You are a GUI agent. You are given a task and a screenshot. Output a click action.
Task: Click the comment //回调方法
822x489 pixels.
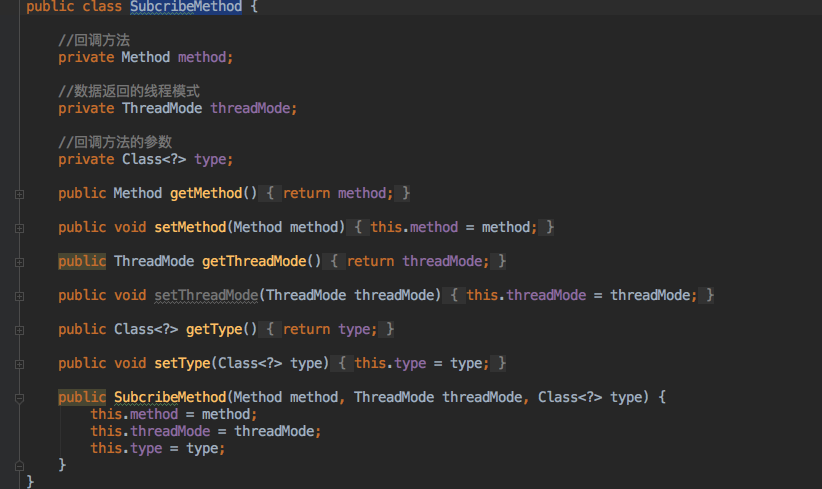click(x=94, y=40)
